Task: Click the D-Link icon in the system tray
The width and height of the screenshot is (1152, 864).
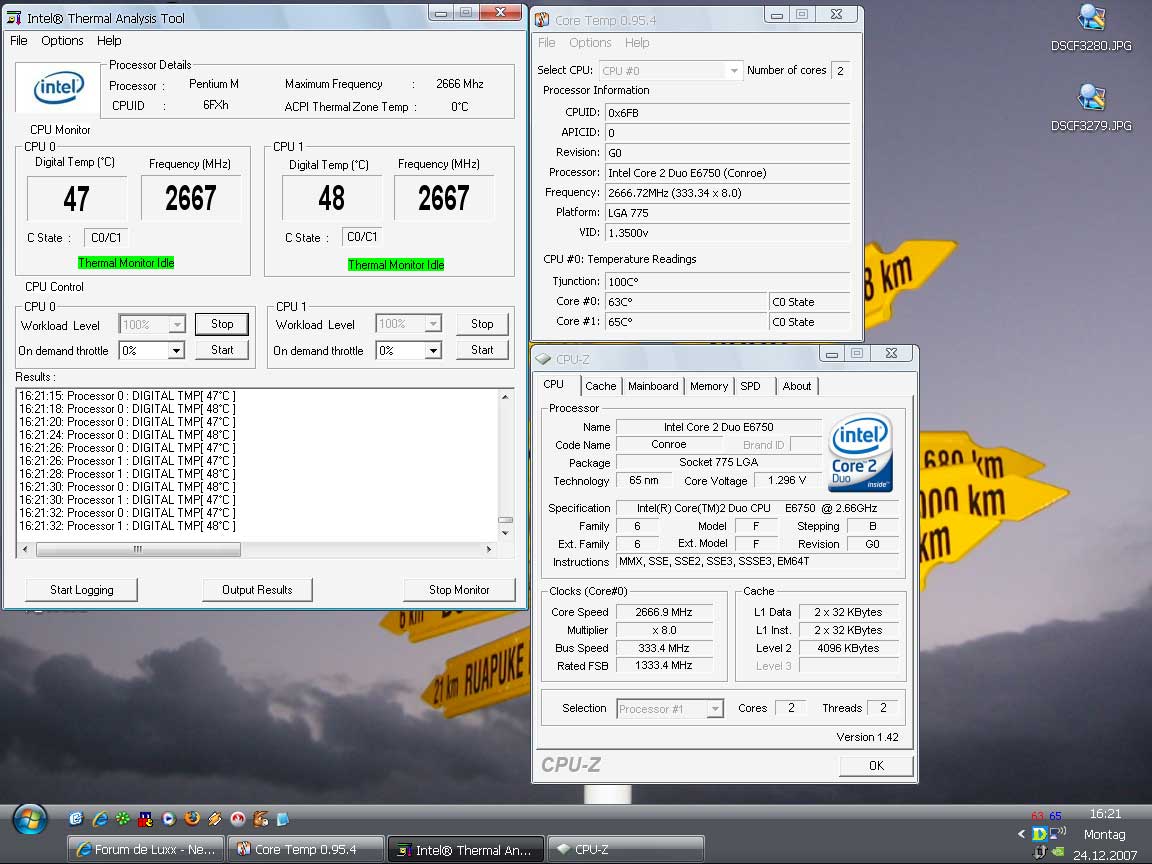Action: pos(1041,834)
